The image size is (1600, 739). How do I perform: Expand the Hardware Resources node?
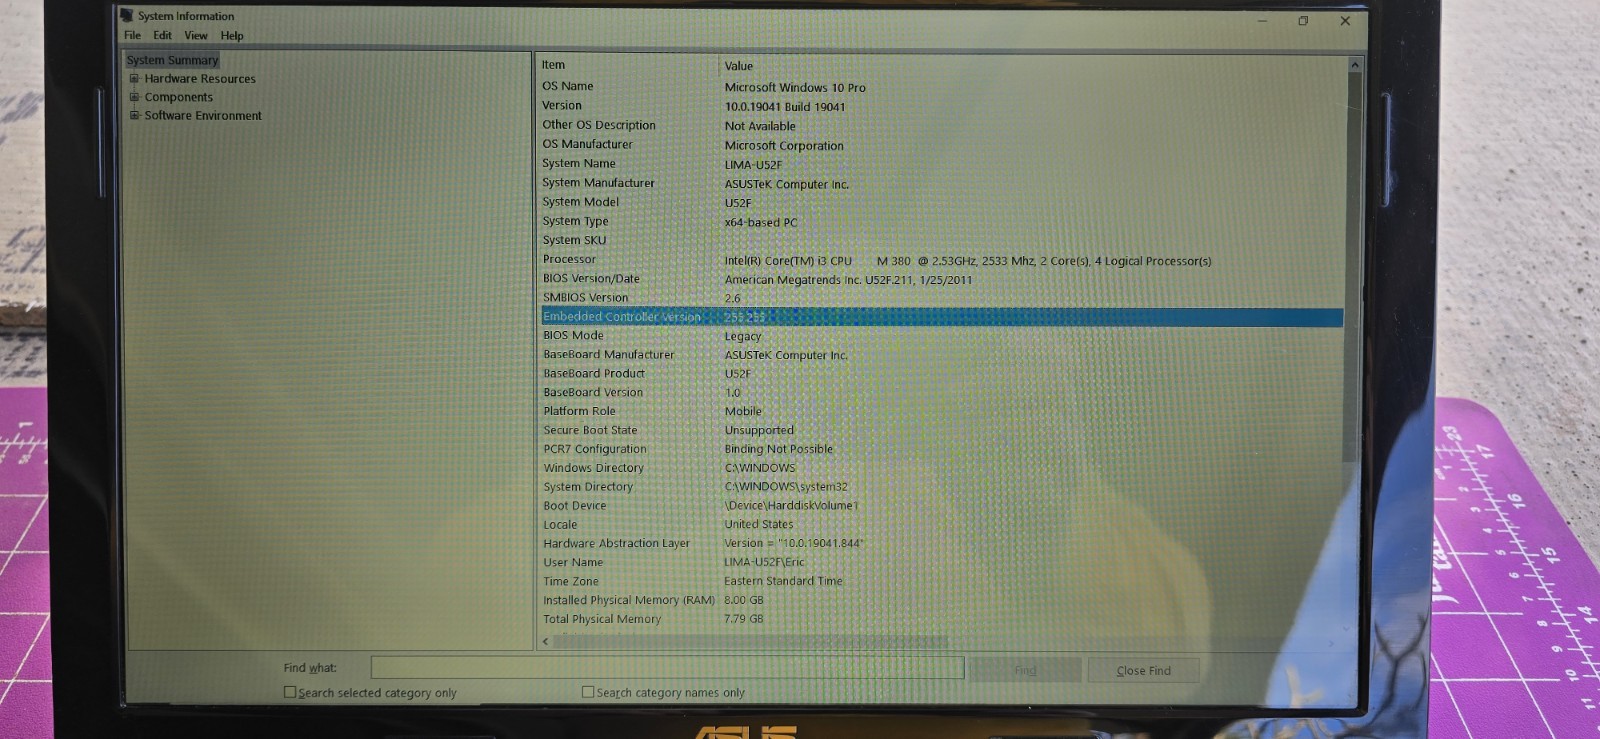click(134, 78)
